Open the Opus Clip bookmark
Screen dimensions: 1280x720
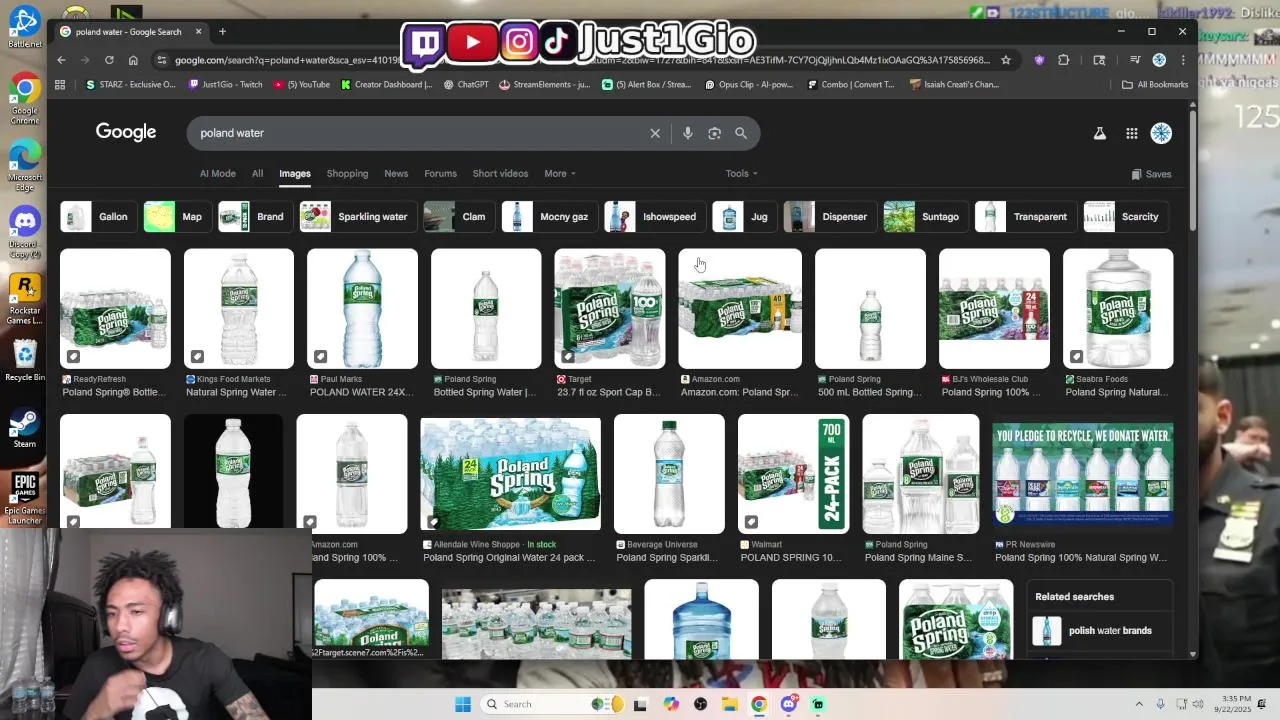click(x=749, y=85)
